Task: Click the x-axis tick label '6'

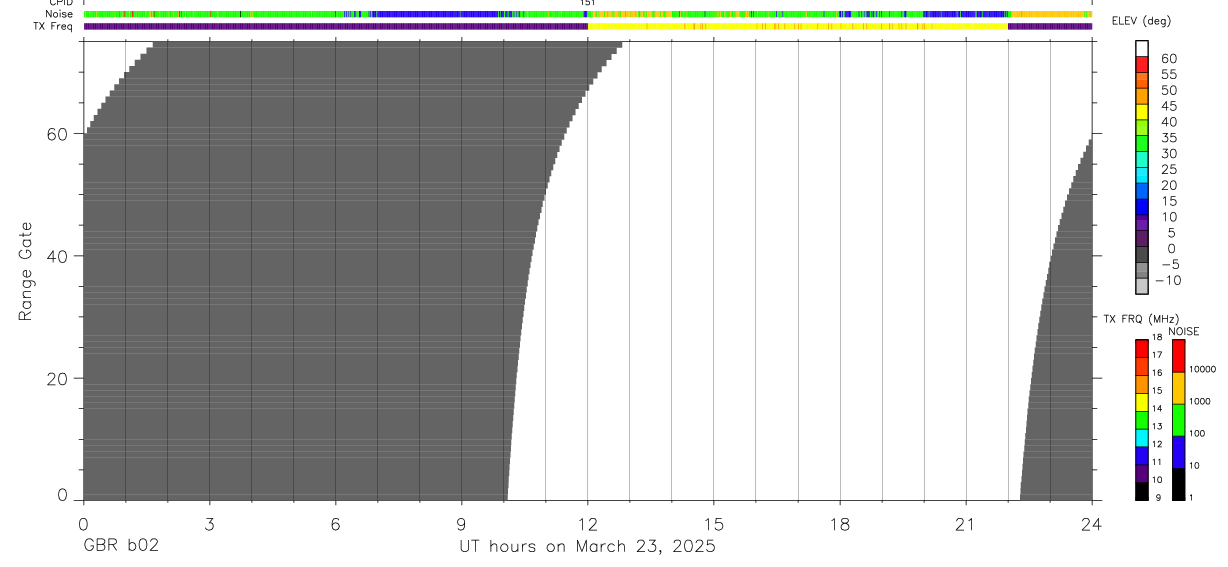Action: [x=335, y=524]
